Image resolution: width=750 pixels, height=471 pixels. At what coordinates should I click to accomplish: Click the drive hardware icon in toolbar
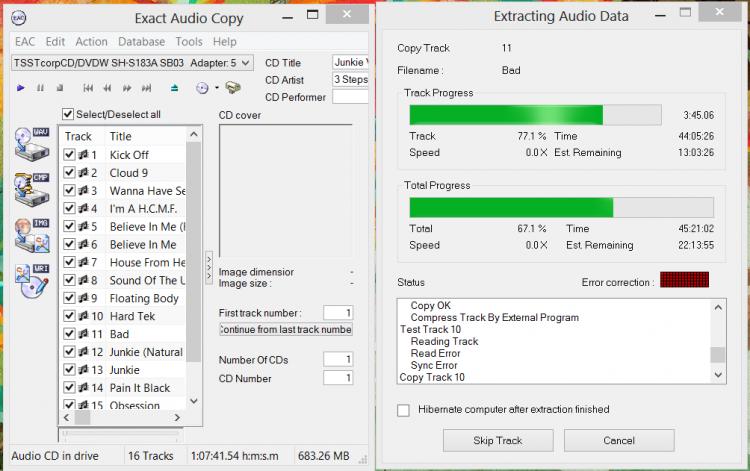coord(233,88)
